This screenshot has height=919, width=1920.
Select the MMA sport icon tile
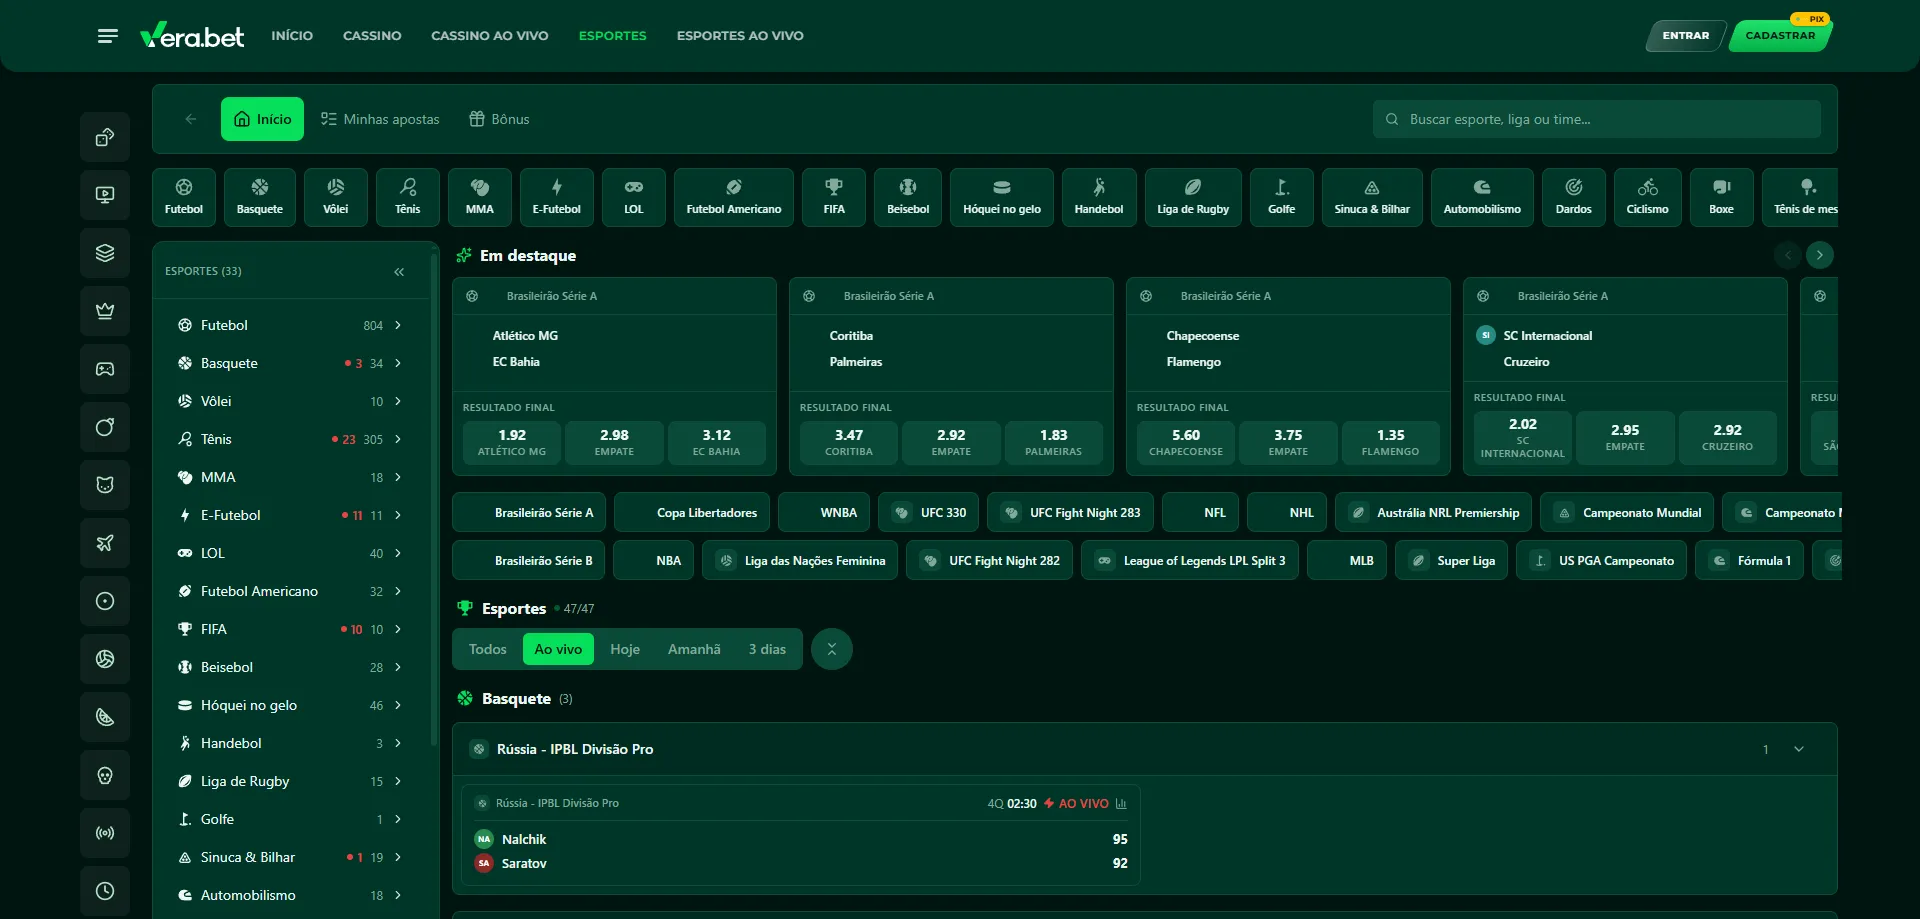[480, 197]
